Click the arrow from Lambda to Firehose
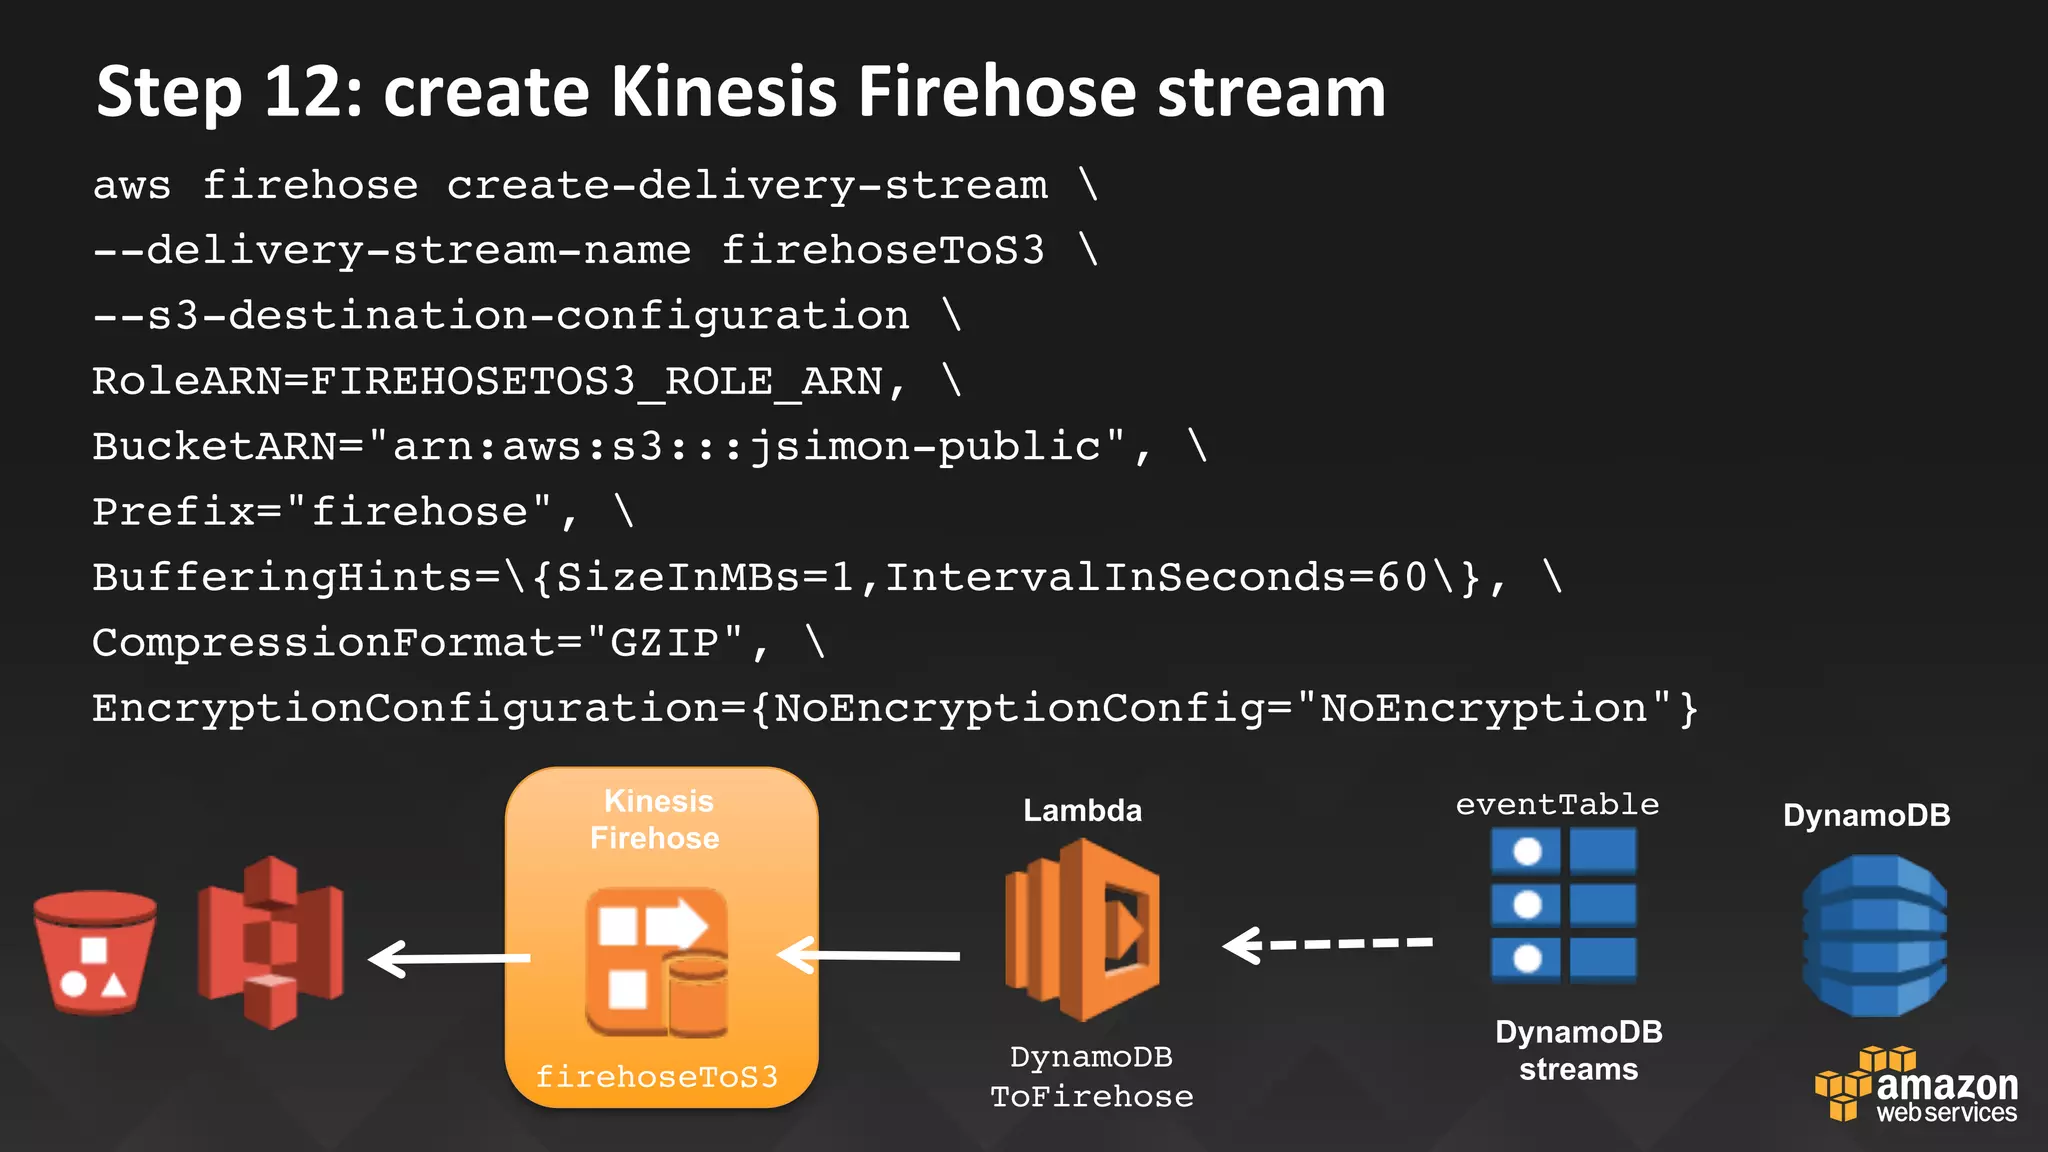 [868, 955]
